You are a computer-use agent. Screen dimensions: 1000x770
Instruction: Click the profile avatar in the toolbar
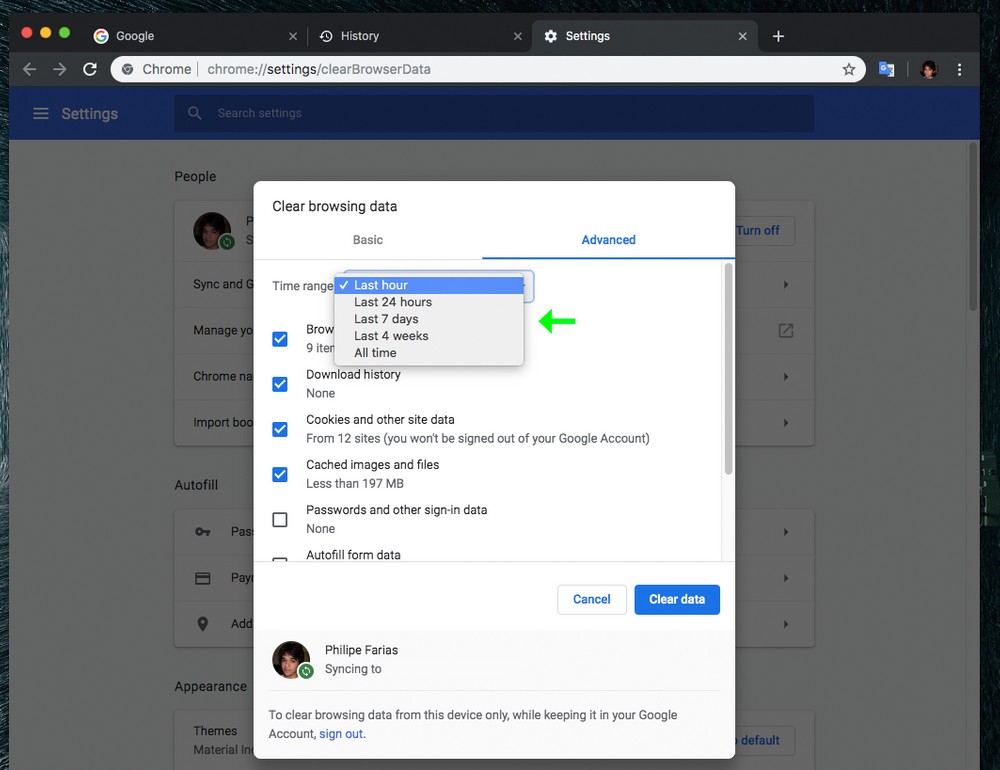point(929,69)
